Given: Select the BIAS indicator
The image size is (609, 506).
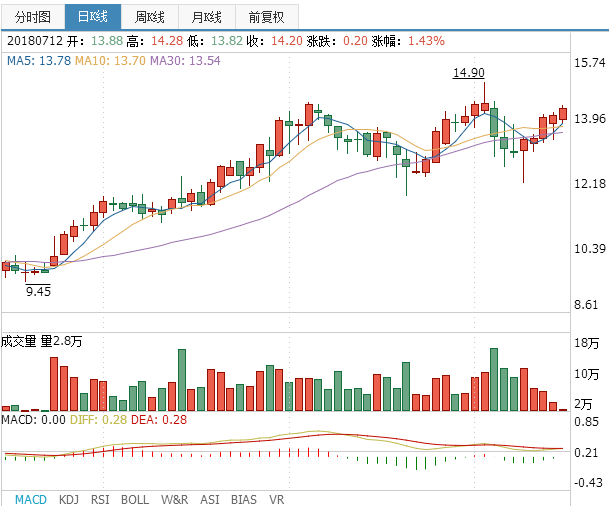Looking at the screenshot, I should pyautogui.click(x=244, y=499).
